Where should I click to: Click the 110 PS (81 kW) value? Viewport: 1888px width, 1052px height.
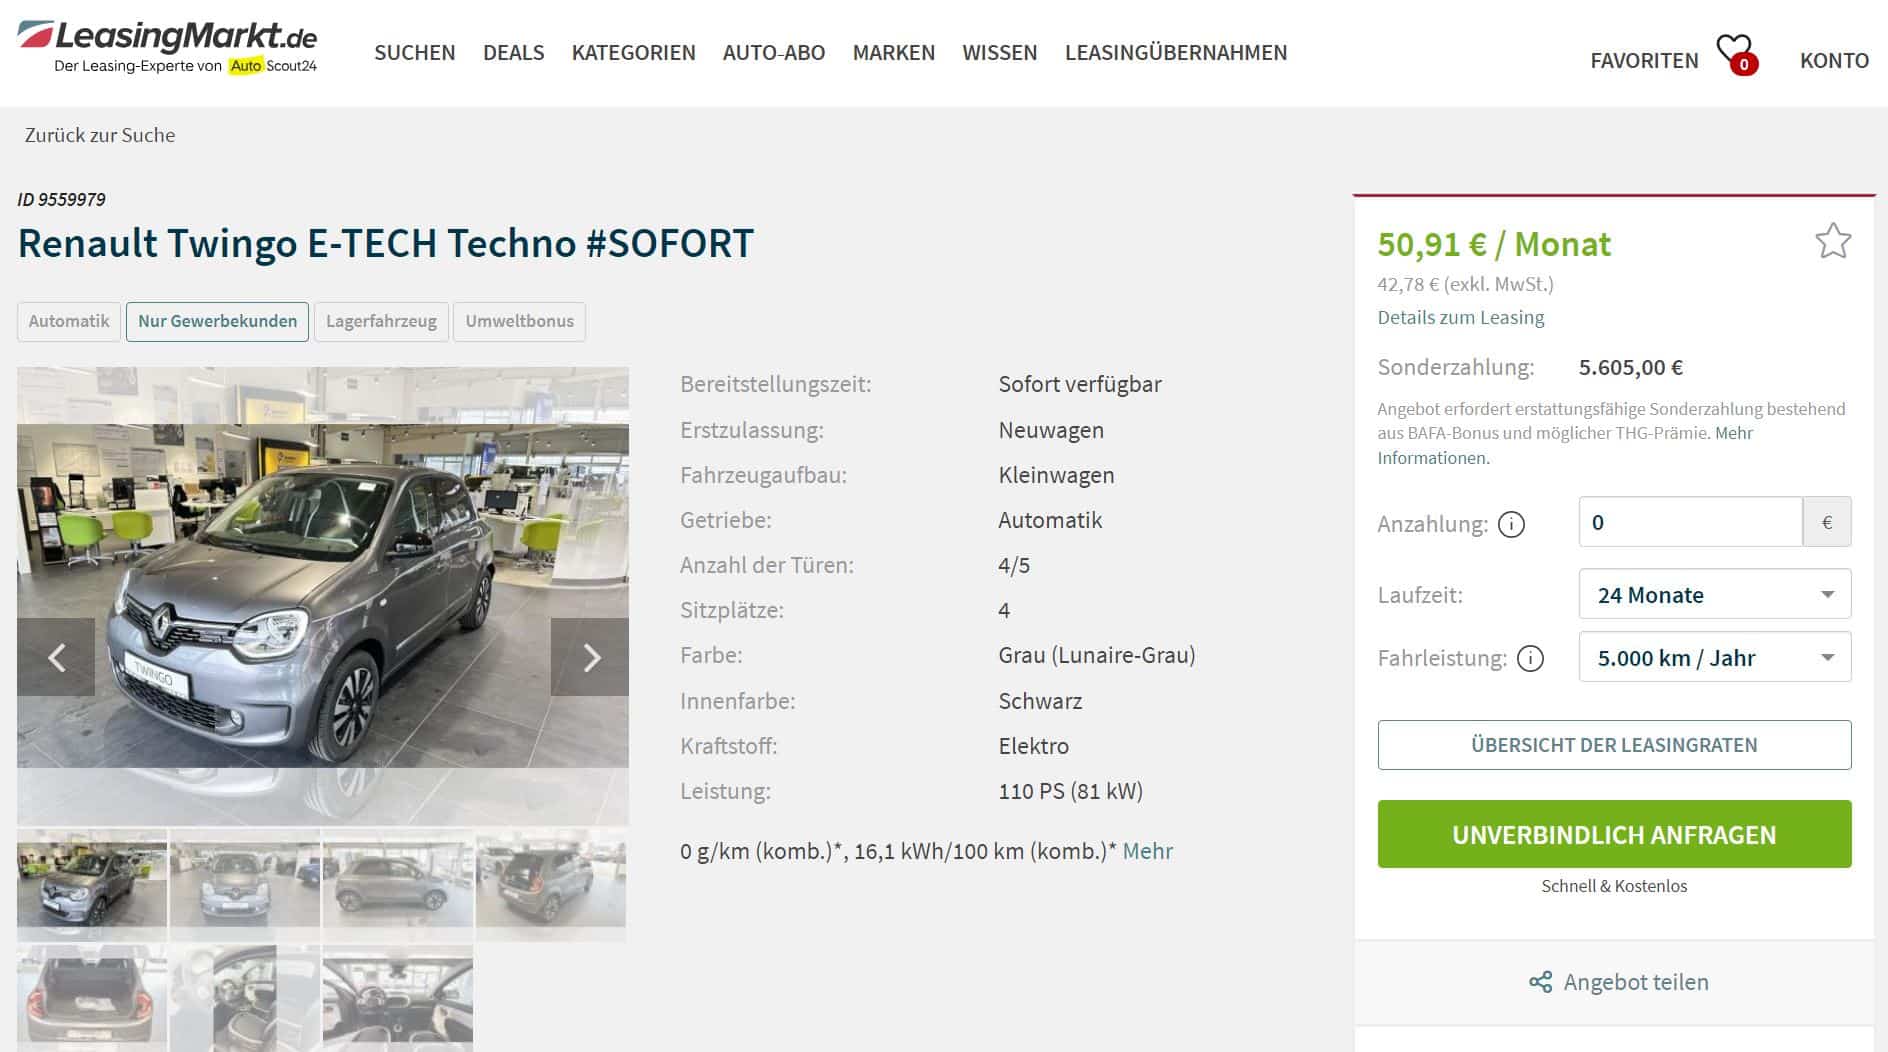(1070, 791)
